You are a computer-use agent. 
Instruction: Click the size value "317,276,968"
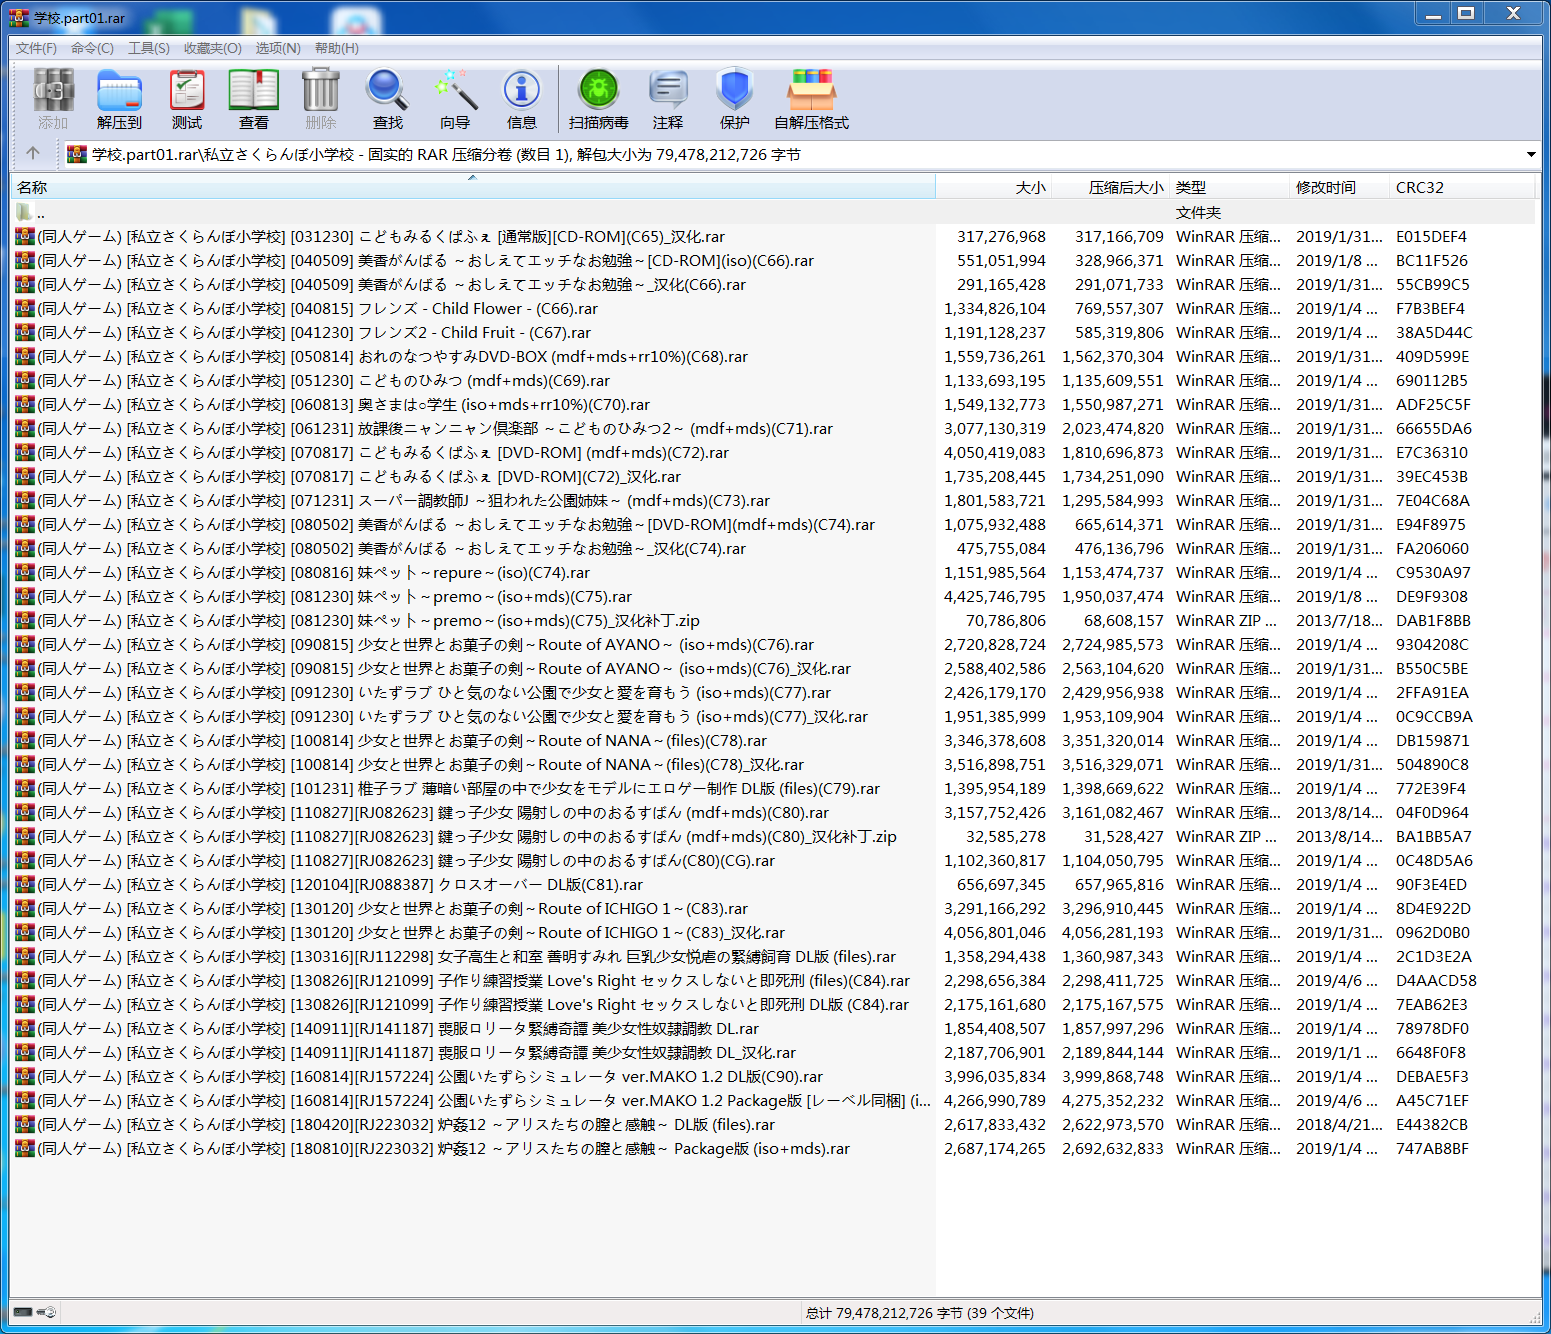pyautogui.click(x=1001, y=237)
